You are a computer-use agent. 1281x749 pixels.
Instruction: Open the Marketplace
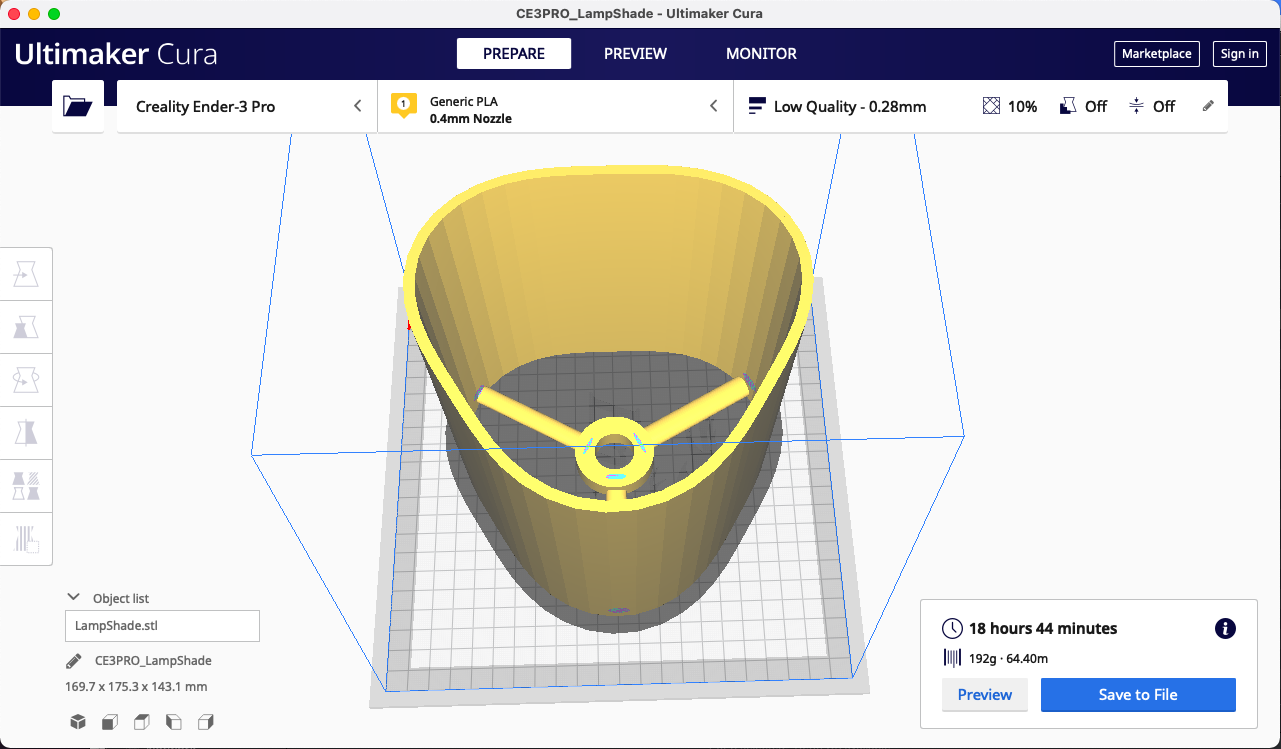coord(1157,54)
